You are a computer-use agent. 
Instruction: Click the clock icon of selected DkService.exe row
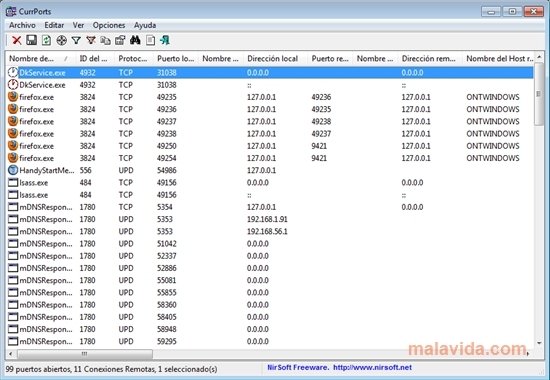click(x=13, y=73)
